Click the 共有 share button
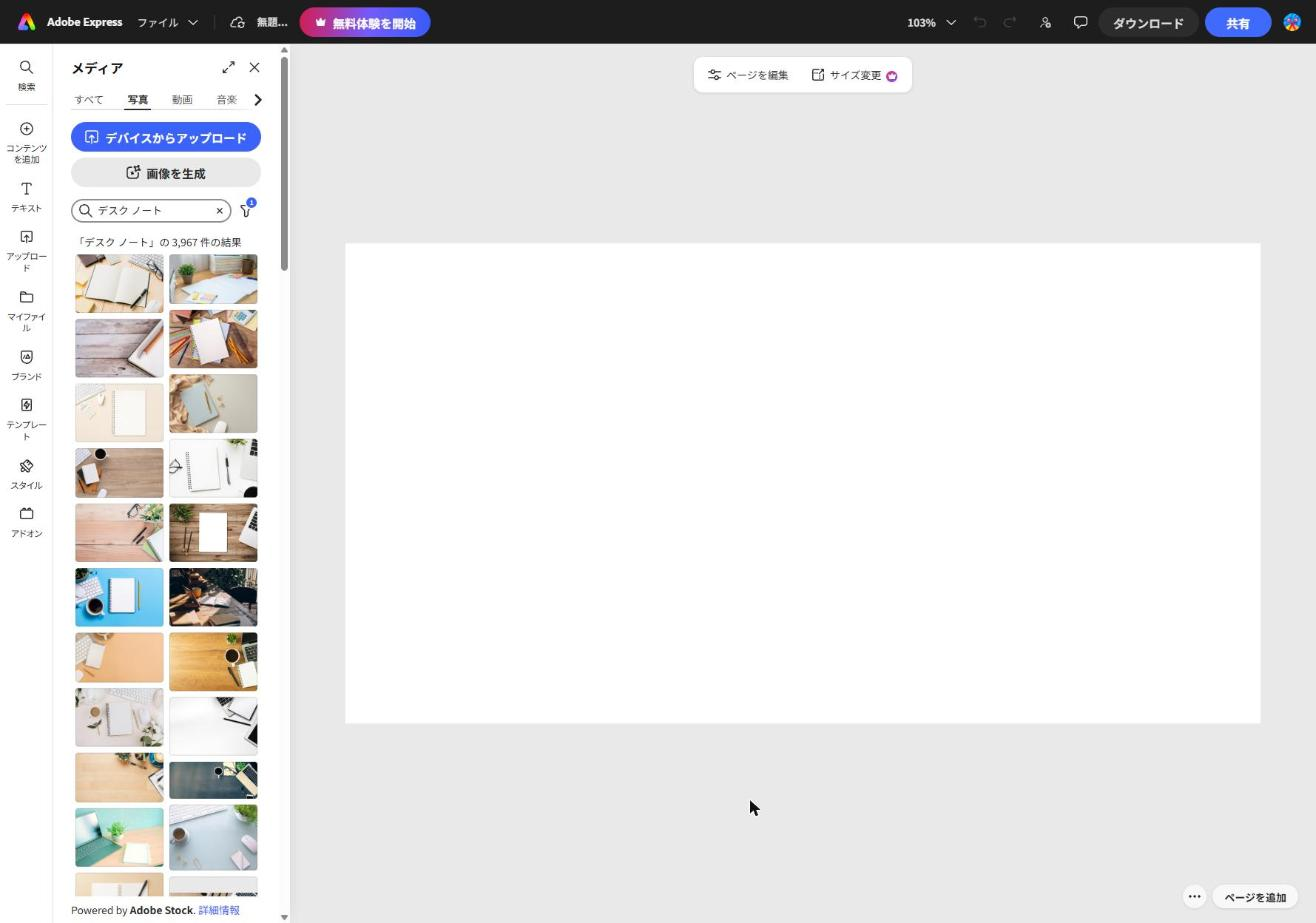 point(1238,22)
